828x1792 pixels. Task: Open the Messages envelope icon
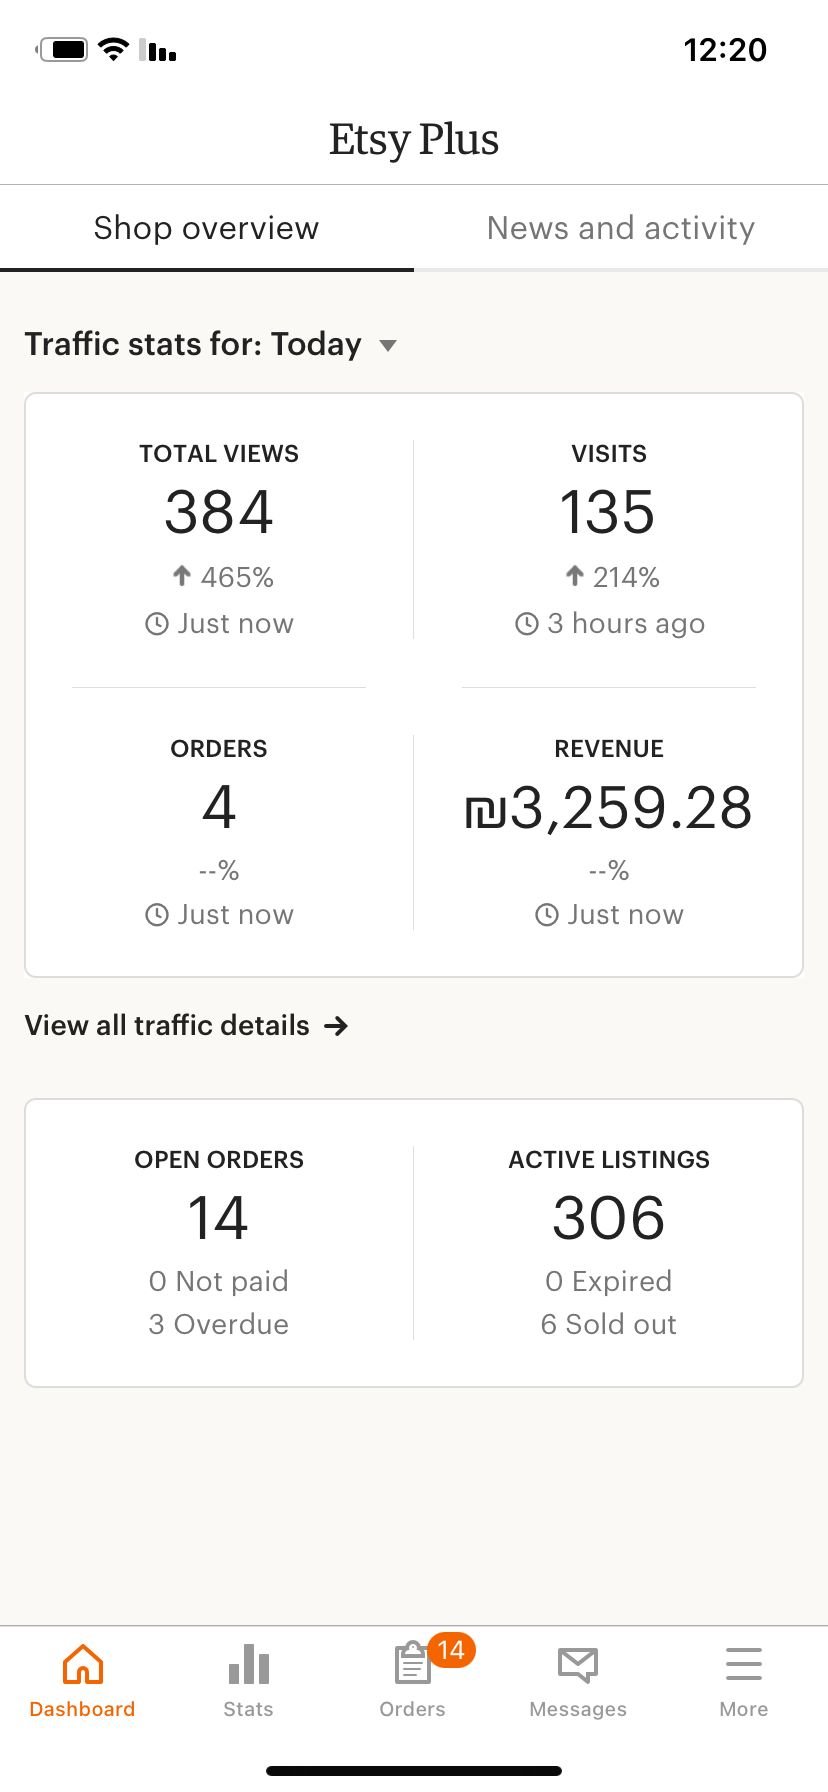(x=578, y=1665)
